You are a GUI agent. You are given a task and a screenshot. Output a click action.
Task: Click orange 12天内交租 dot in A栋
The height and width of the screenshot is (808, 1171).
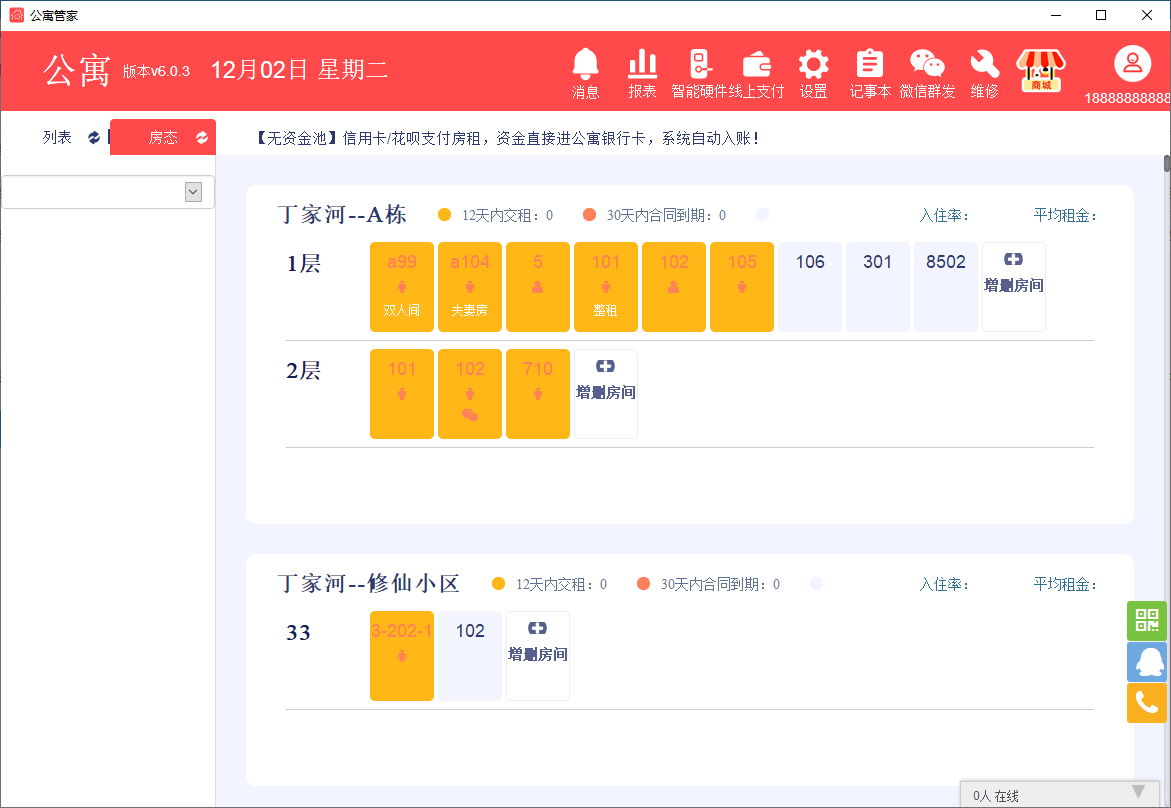pos(444,215)
